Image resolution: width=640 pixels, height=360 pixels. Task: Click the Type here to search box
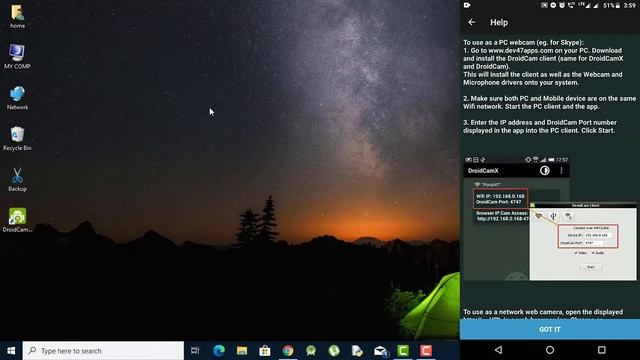pyautogui.click(x=103, y=351)
